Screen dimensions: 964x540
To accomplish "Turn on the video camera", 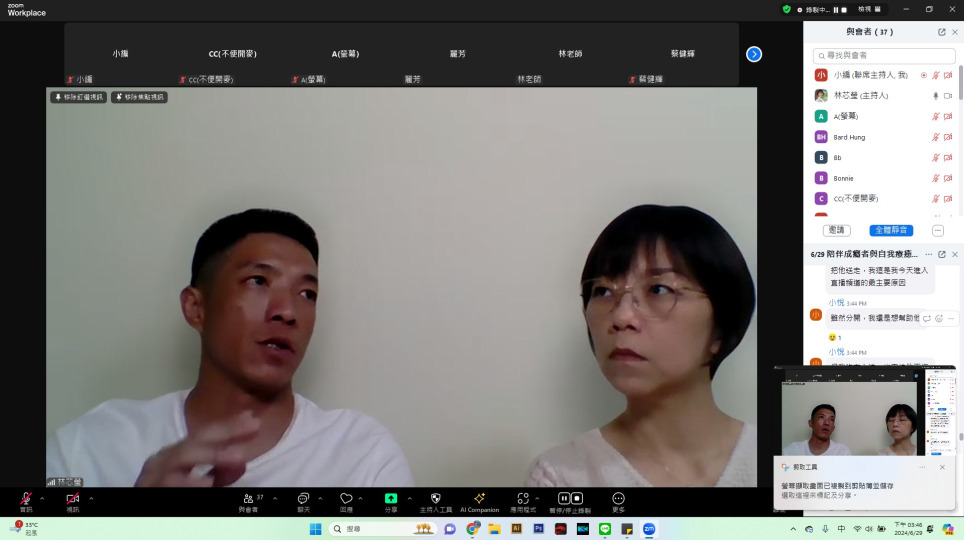I will (x=72, y=498).
